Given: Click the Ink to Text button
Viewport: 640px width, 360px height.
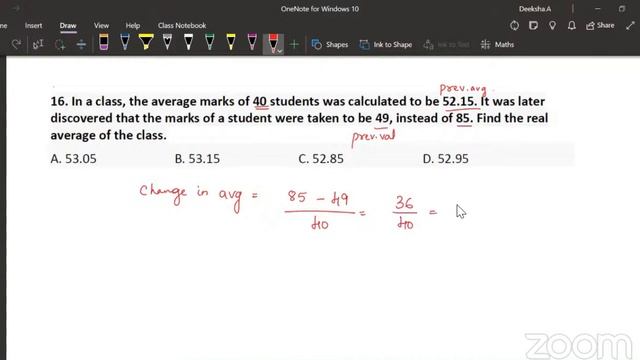Looking at the screenshot, I should (x=446, y=44).
